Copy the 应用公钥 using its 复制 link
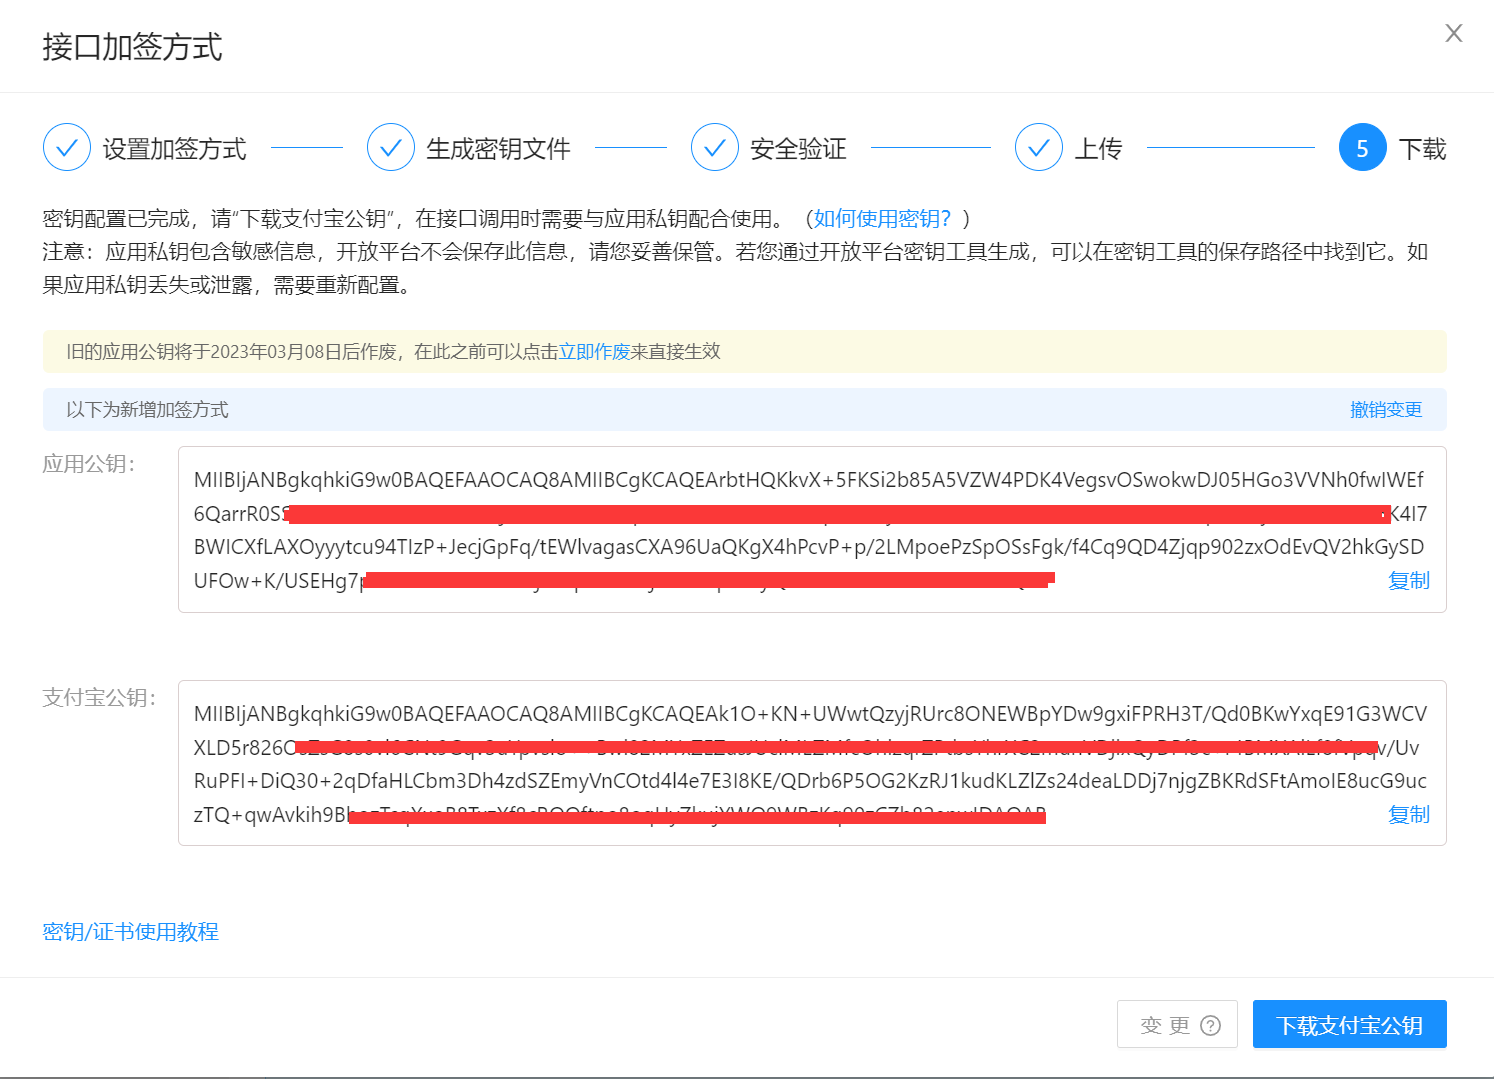The image size is (1494, 1079). (1408, 581)
